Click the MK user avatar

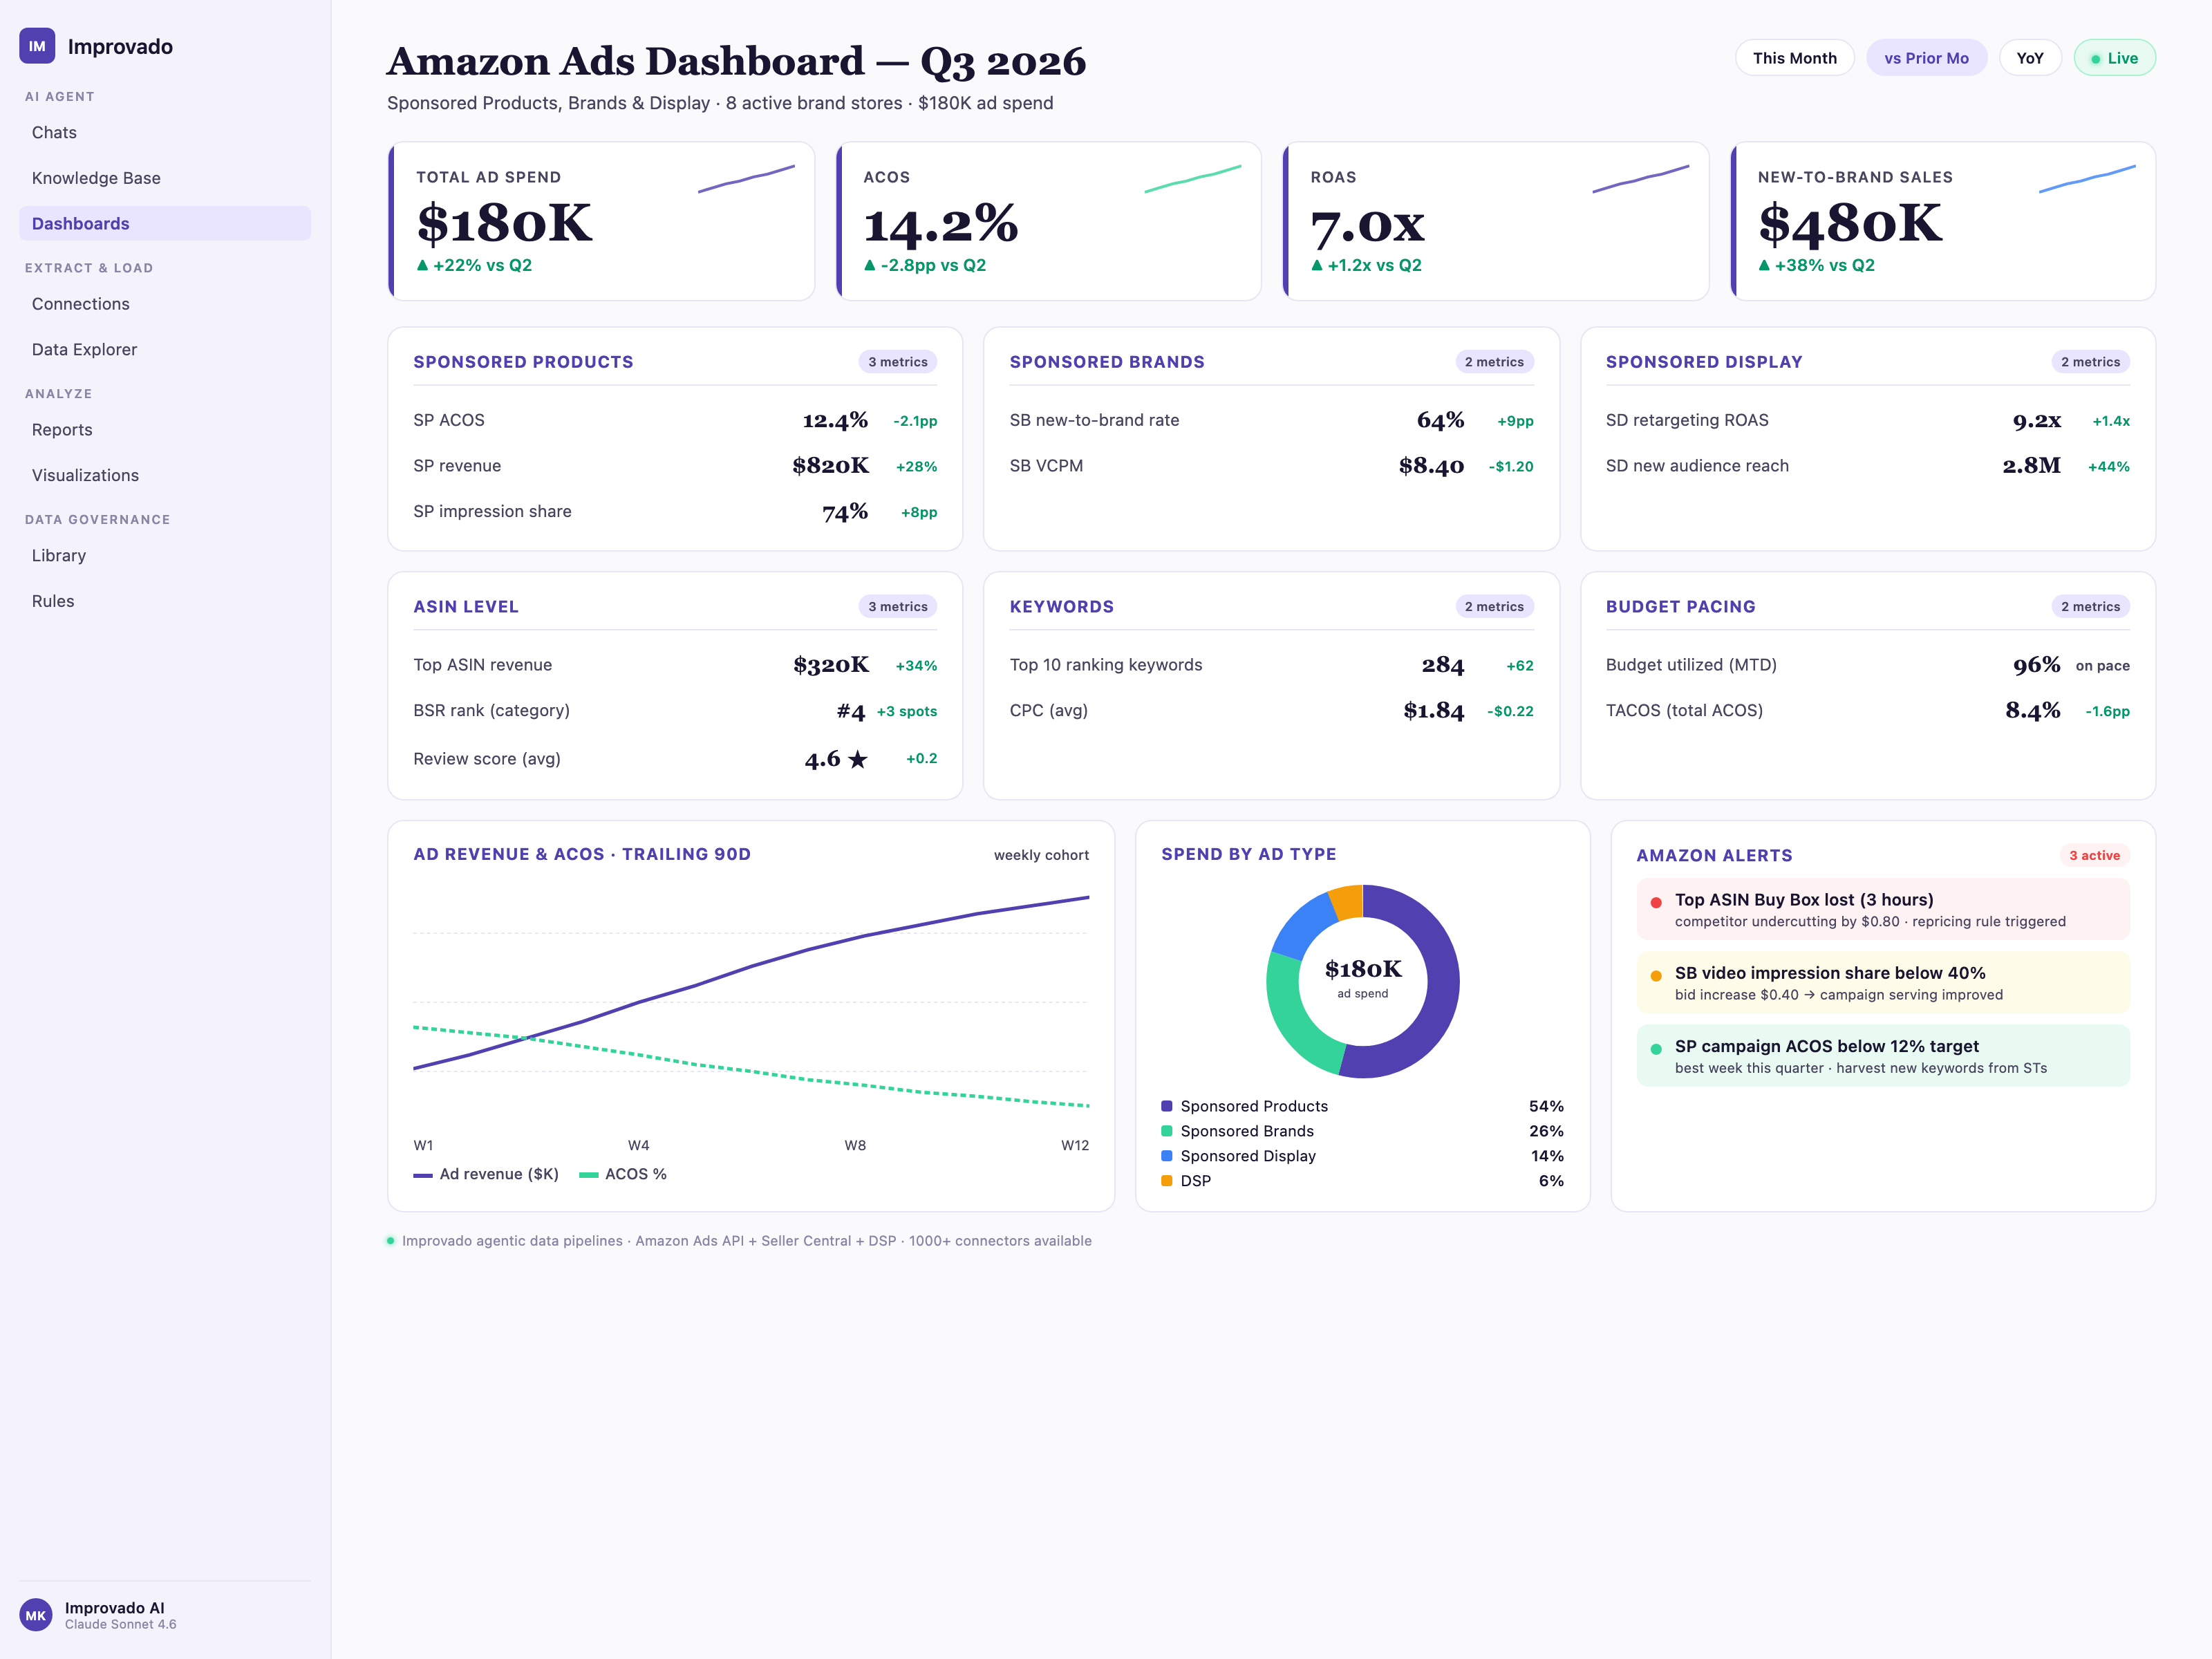pos(36,1615)
